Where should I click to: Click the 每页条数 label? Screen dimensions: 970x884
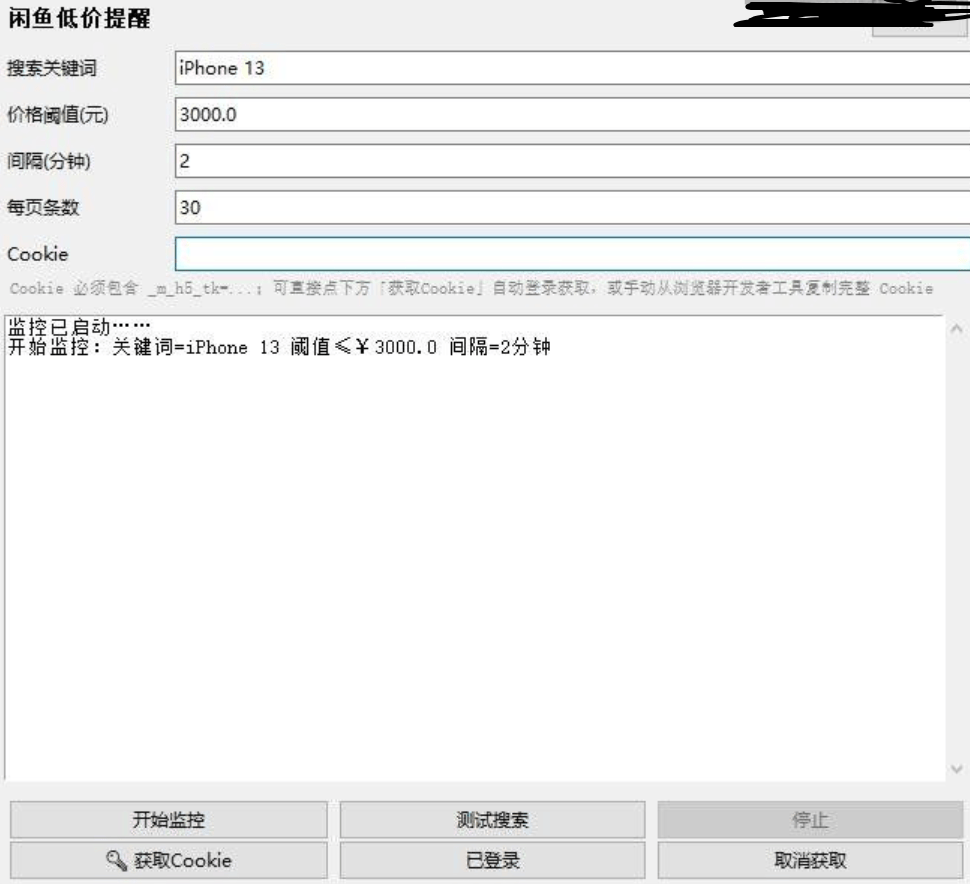coord(43,207)
